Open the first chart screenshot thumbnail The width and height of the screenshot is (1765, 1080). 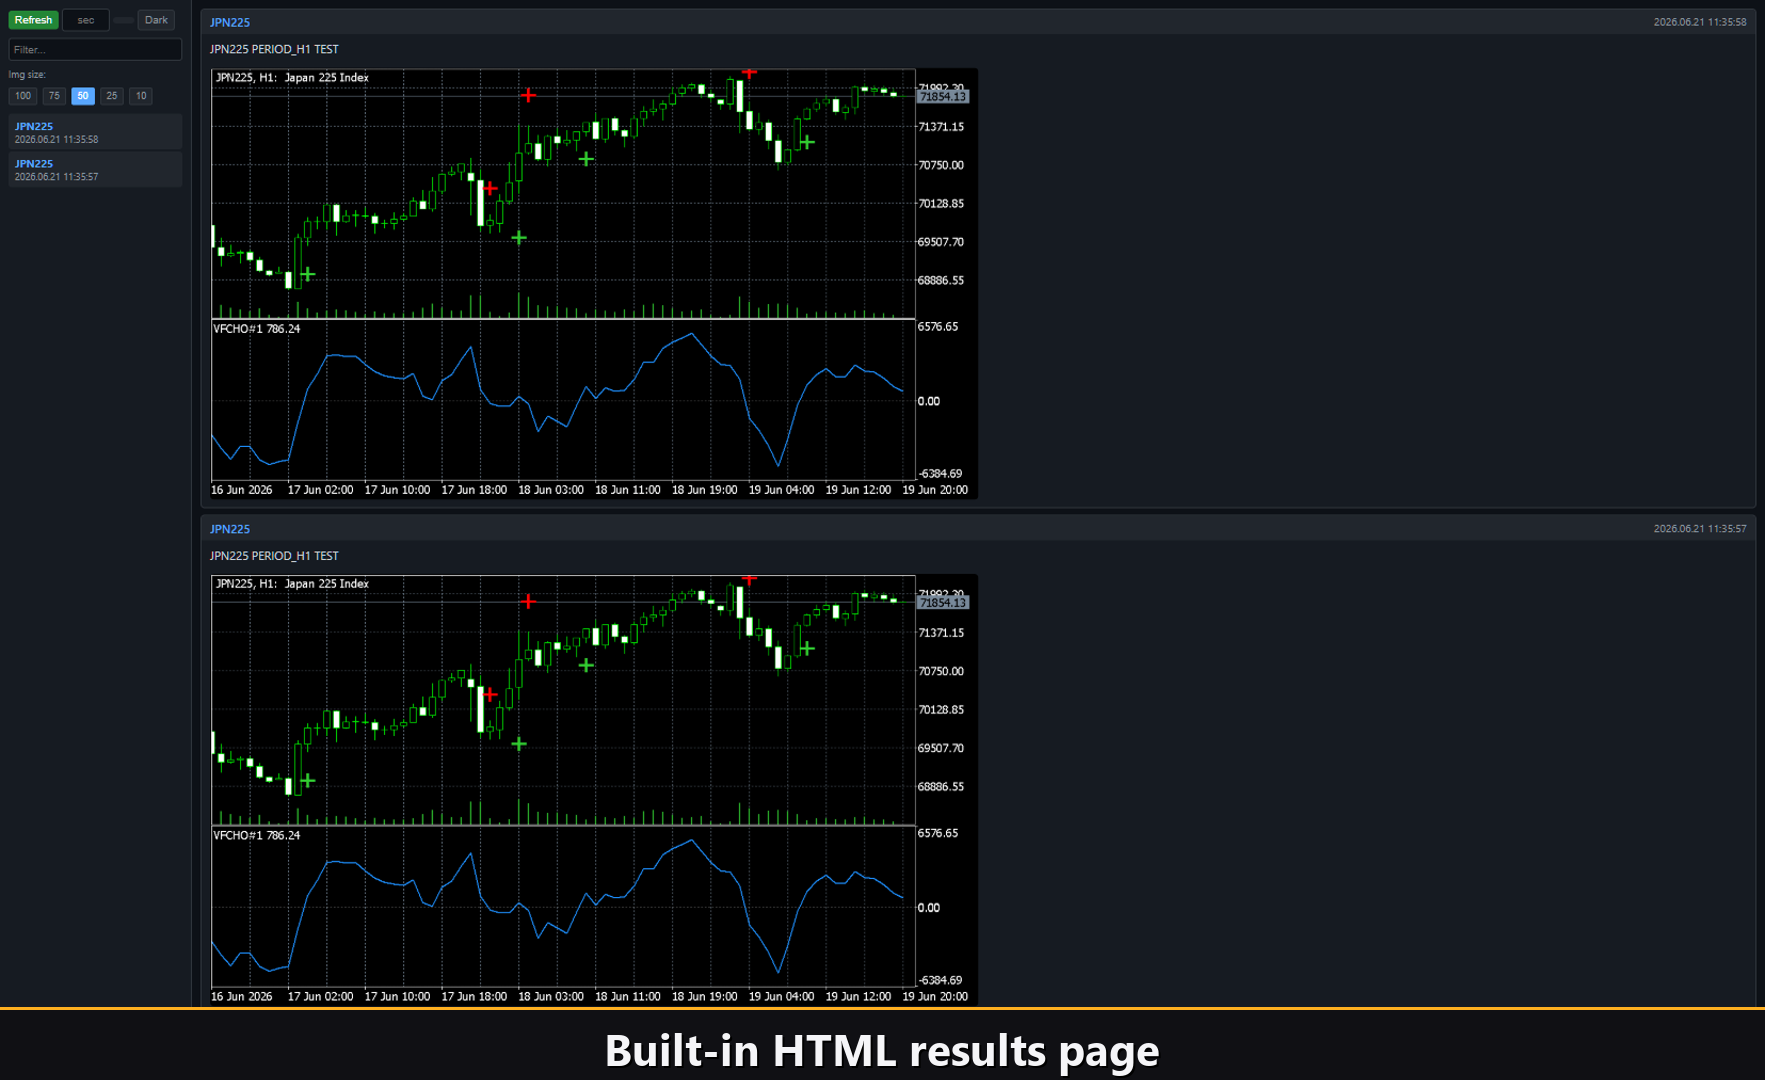click(x=594, y=283)
